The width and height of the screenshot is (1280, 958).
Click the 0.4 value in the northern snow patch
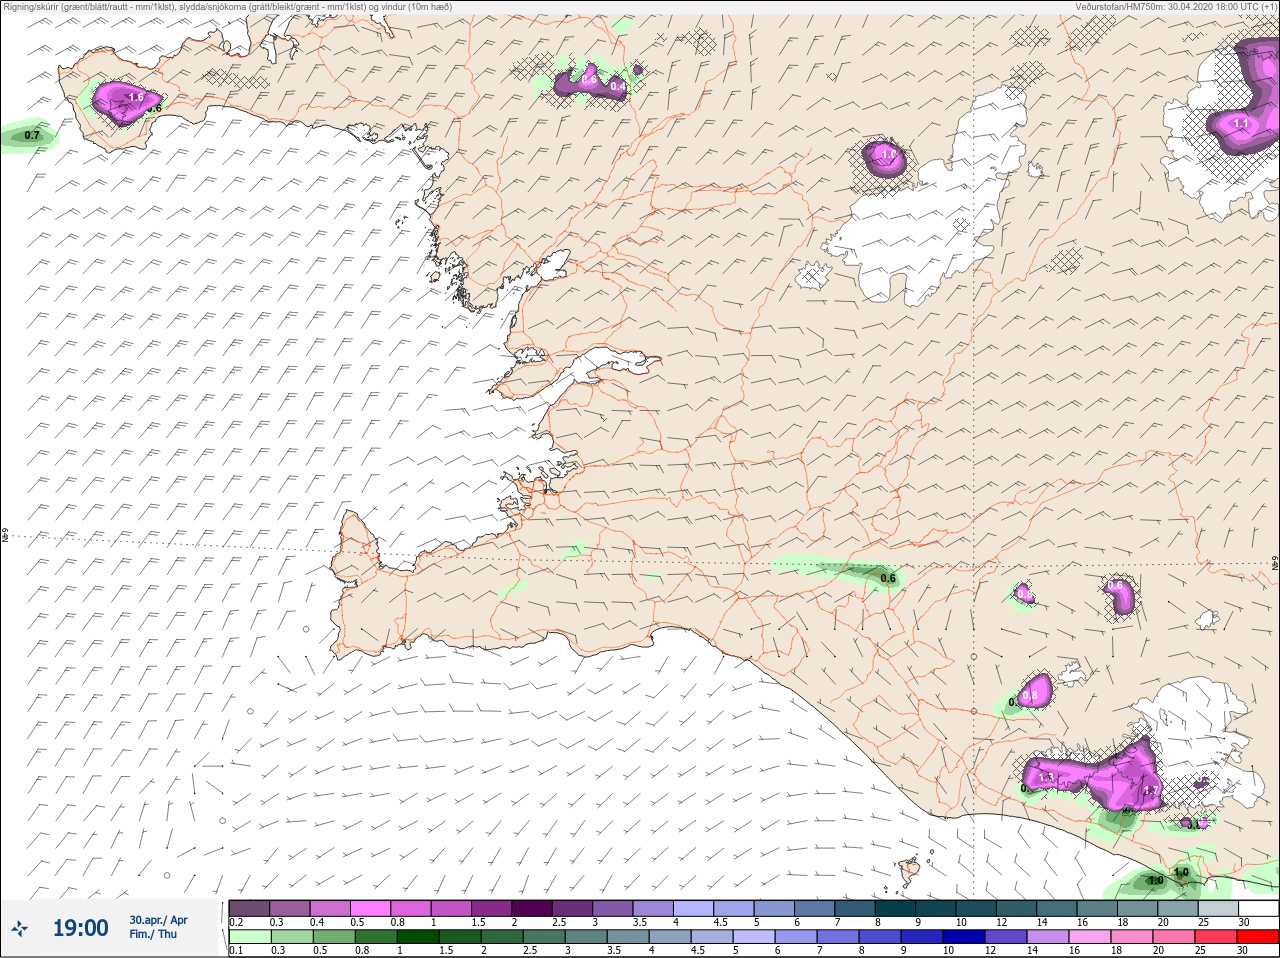click(x=618, y=87)
